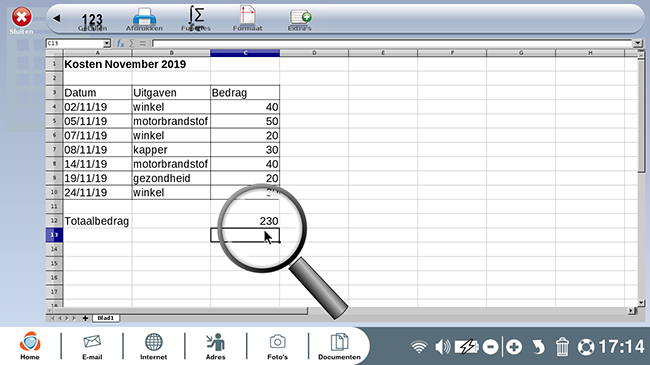Select row 12 header
650x365 pixels.
[54, 221]
